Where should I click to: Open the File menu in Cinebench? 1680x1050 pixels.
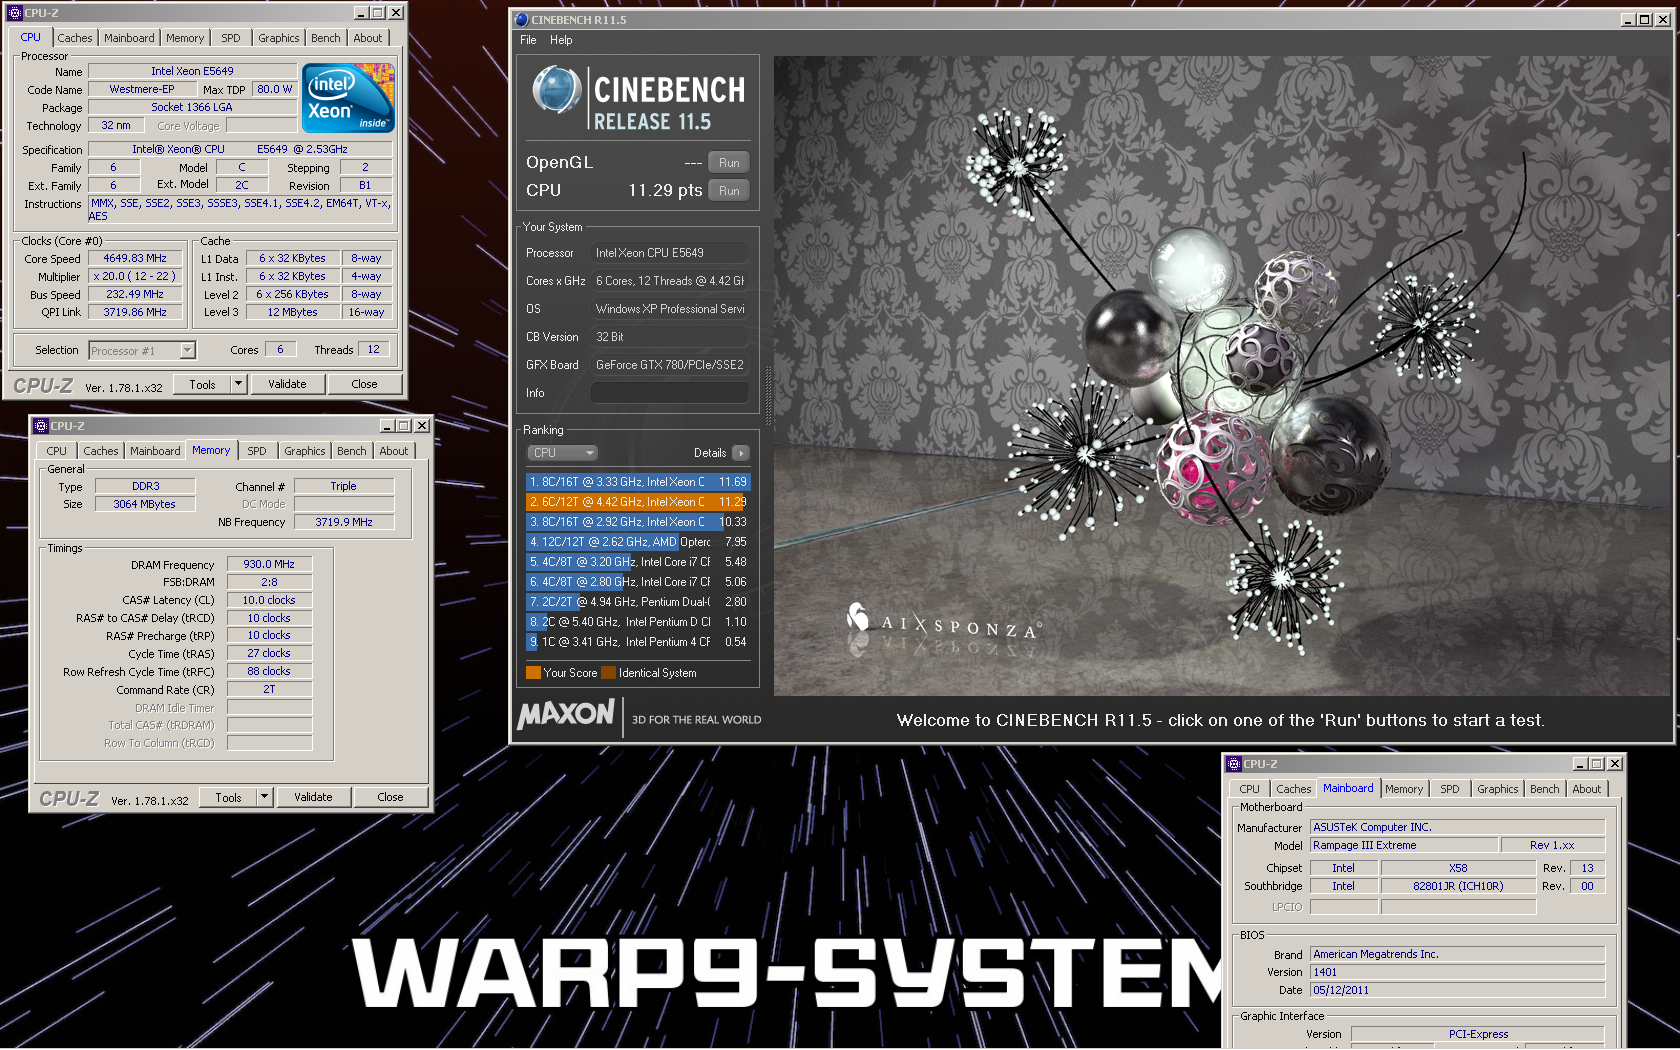(528, 40)
